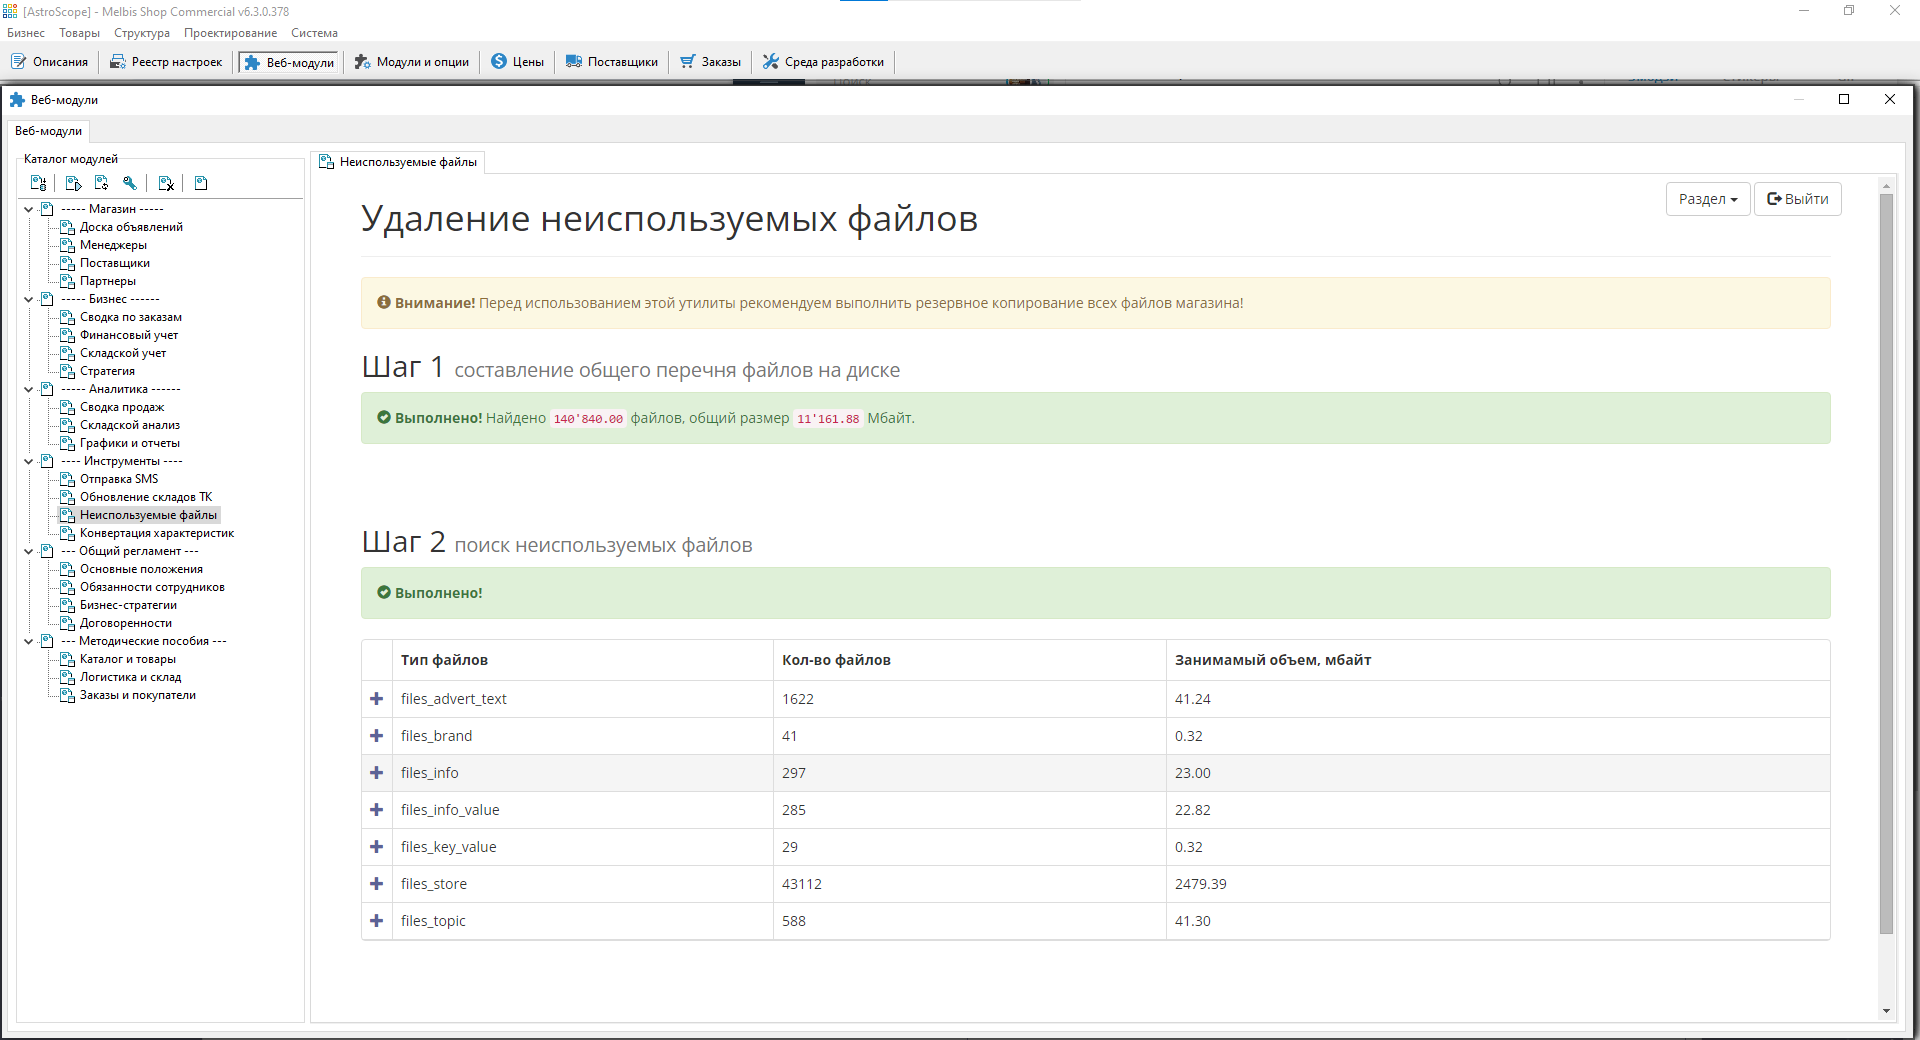Click the refresh module page icon
This screenshot has height=1040, width=1920.
pos(101,183)
